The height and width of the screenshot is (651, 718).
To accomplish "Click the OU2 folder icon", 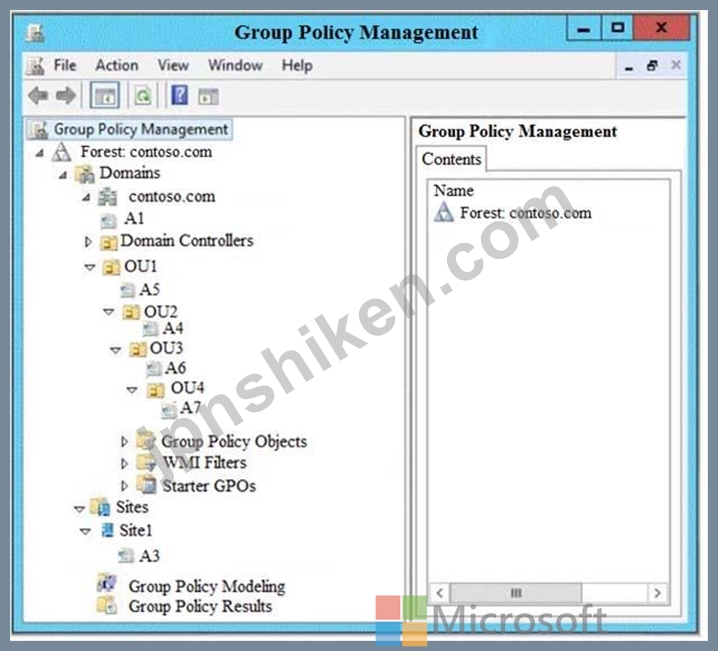I will [131, 312].
